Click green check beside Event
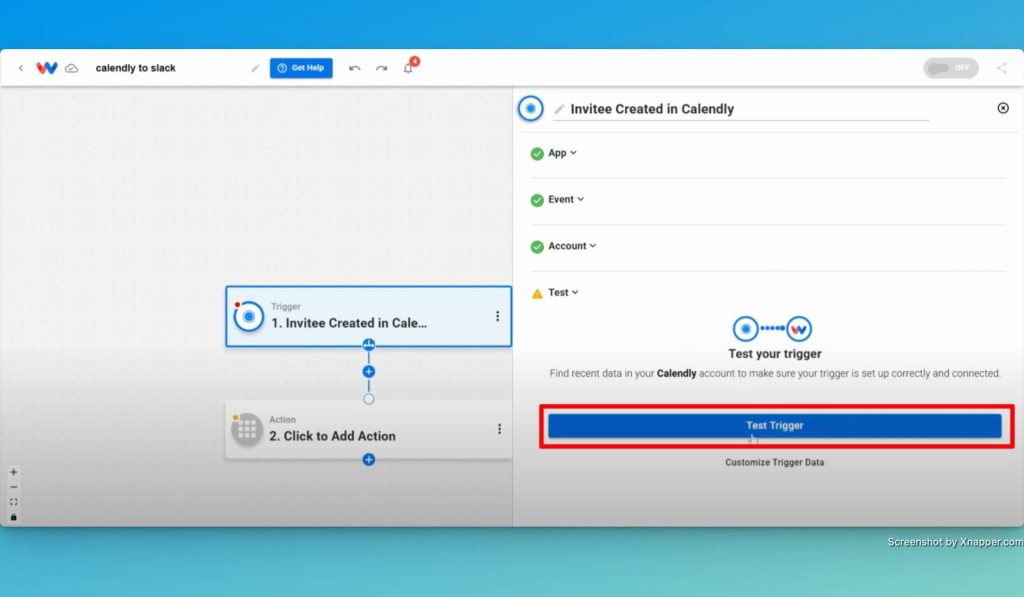The image size is (1024, 597). click(x=537, y=200)
